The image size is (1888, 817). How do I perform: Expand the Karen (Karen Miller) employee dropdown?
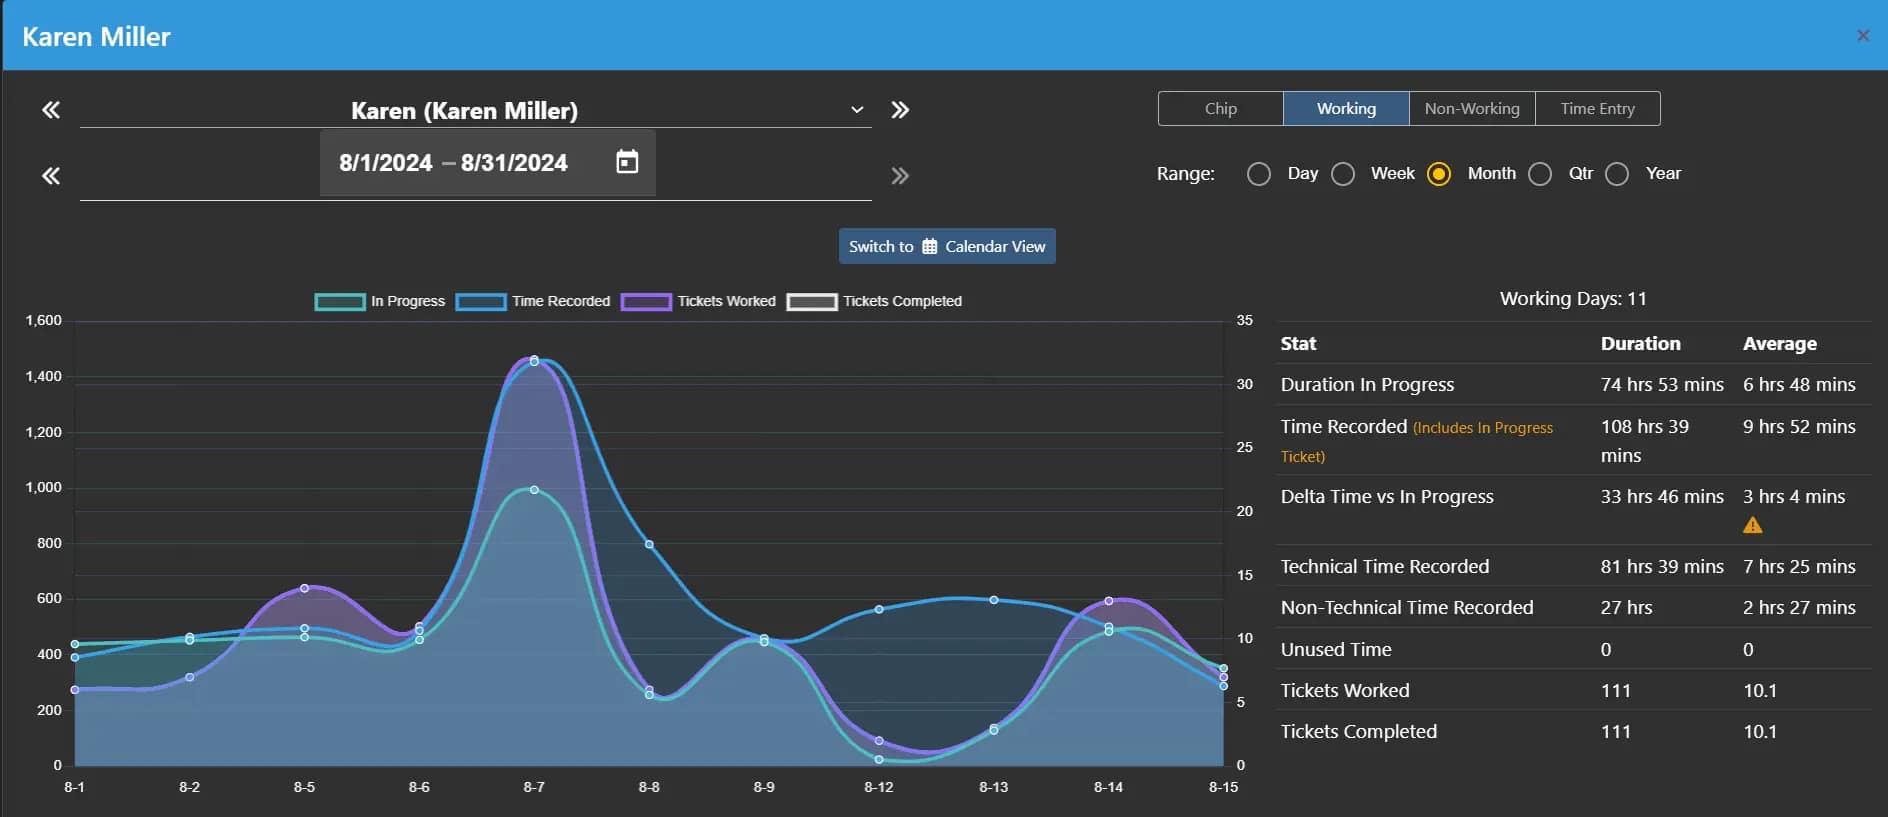coord(857,110)
